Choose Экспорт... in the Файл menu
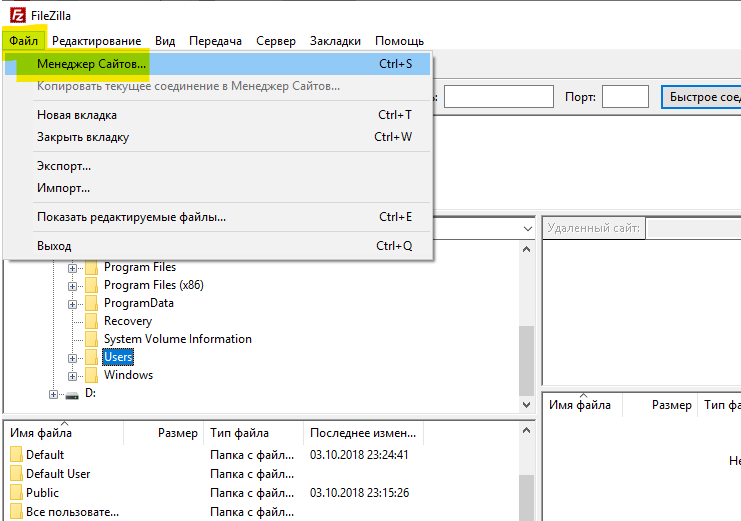Image resolution: width=741 pixels, height=521 pixels. point(217,166)
